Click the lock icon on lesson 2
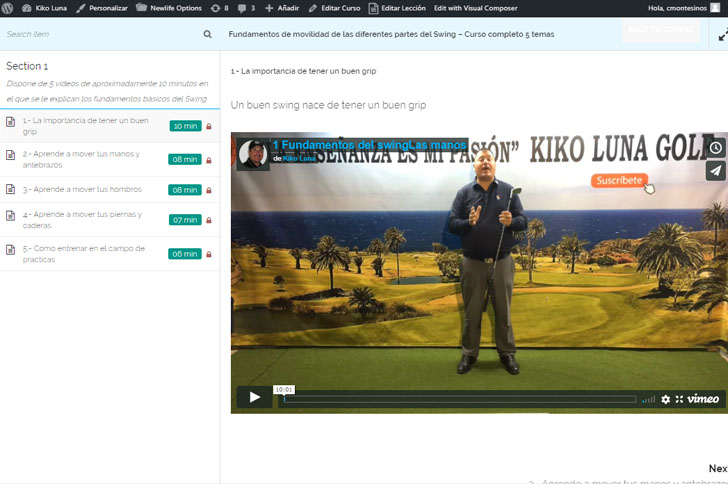Image resolution: width=728 pixels, height=484 pixels. [209, 160]
